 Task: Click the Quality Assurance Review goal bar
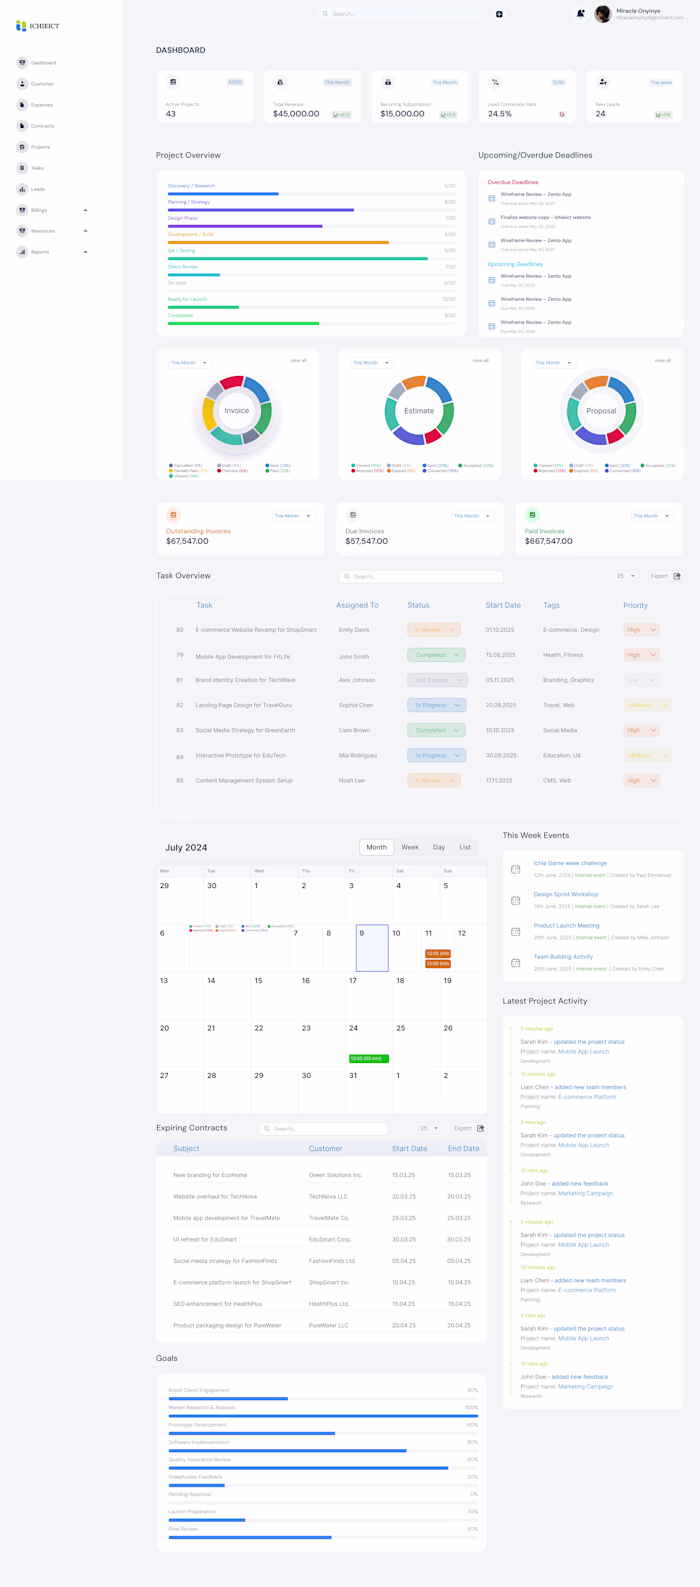(323, 1468)
